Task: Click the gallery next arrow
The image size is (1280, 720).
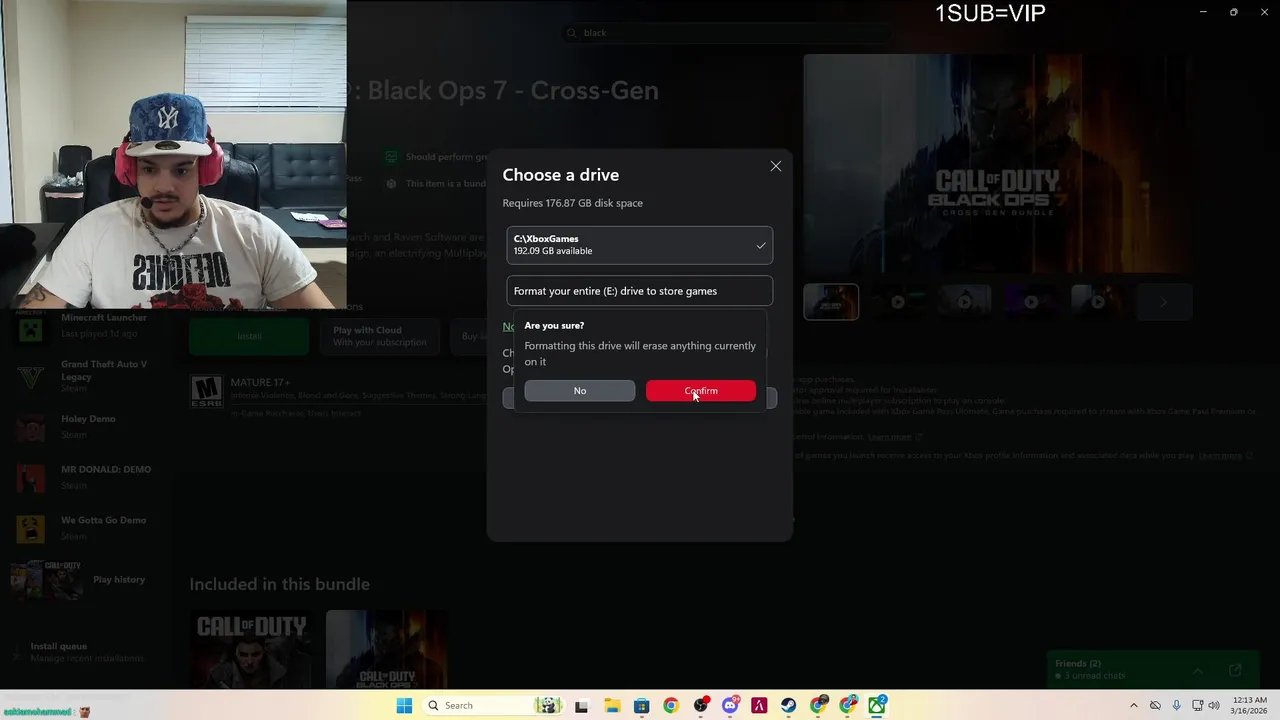Action: 1163,302
